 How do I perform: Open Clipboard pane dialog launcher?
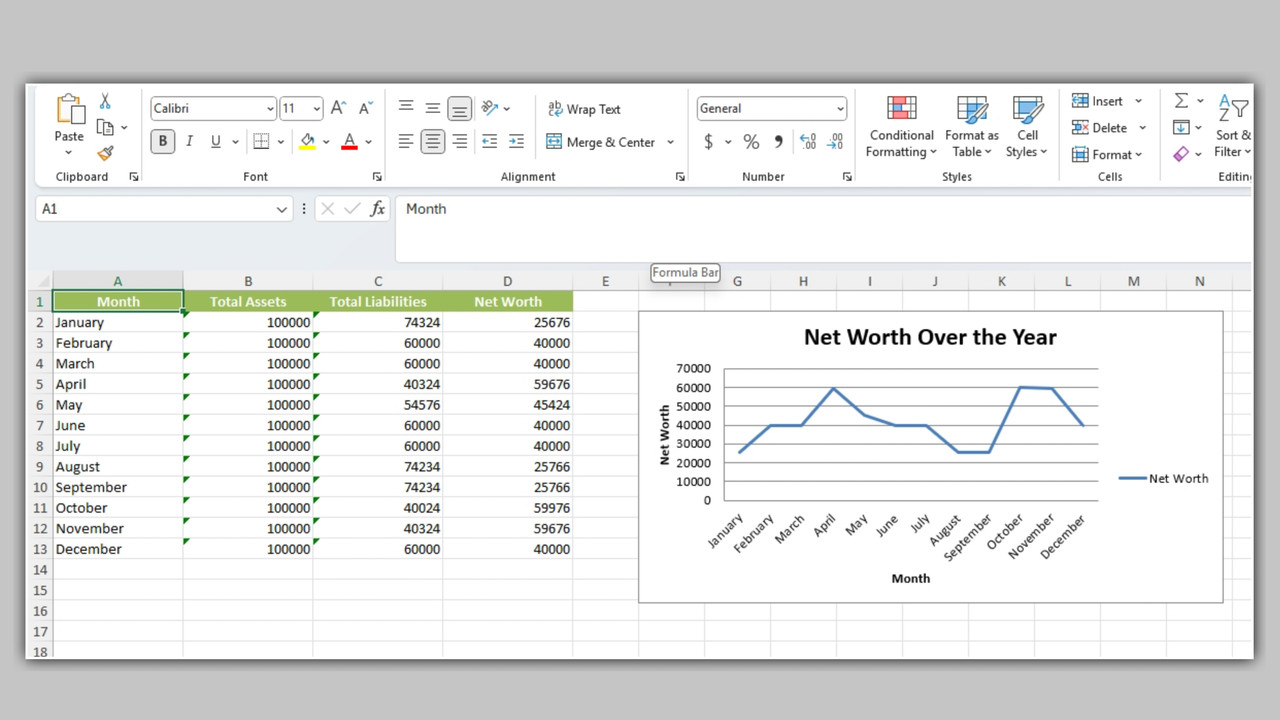point(134,177)
